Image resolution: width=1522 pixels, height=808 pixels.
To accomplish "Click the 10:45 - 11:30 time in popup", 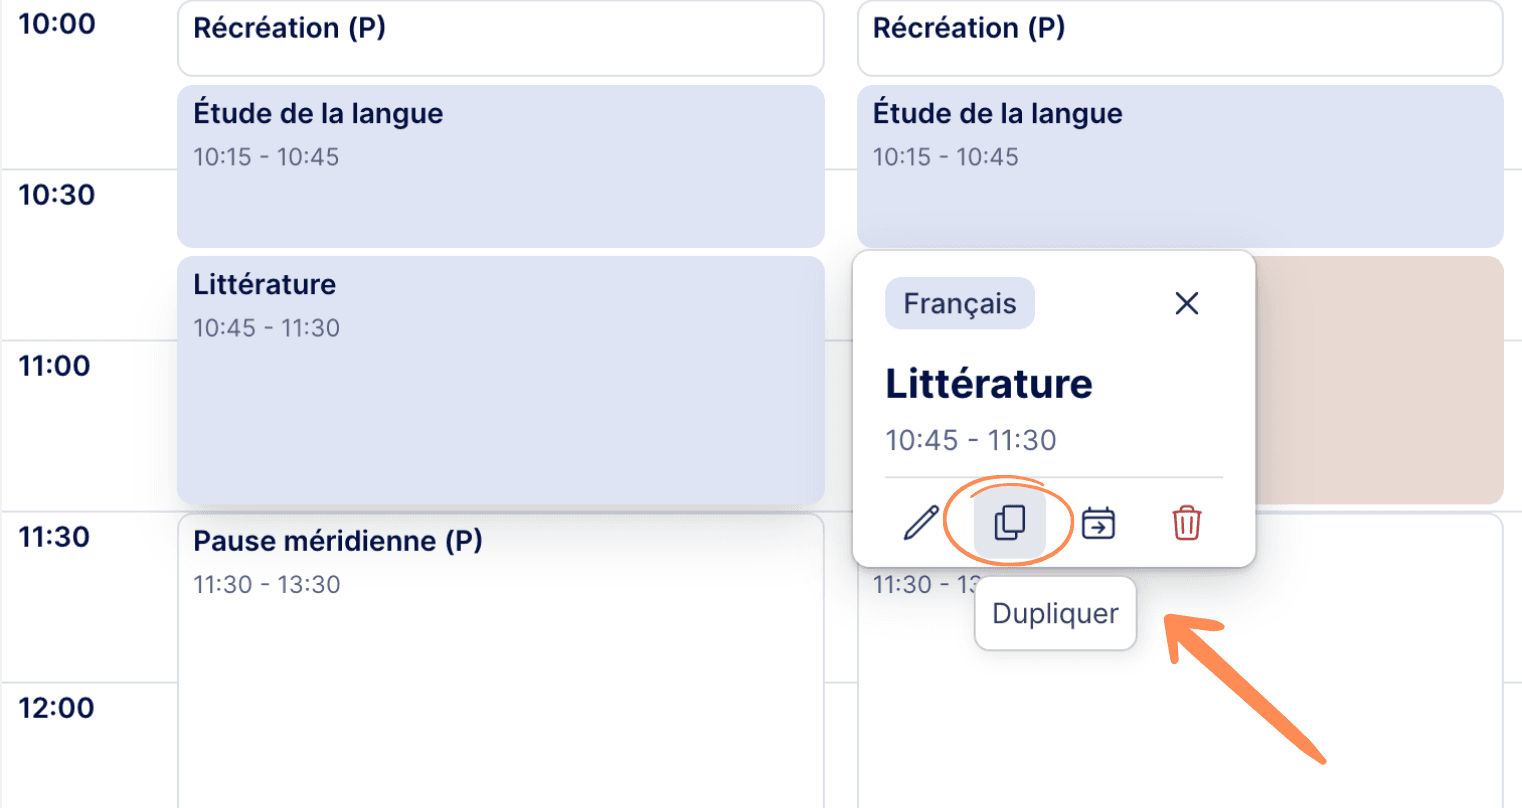I will [971, 440].
